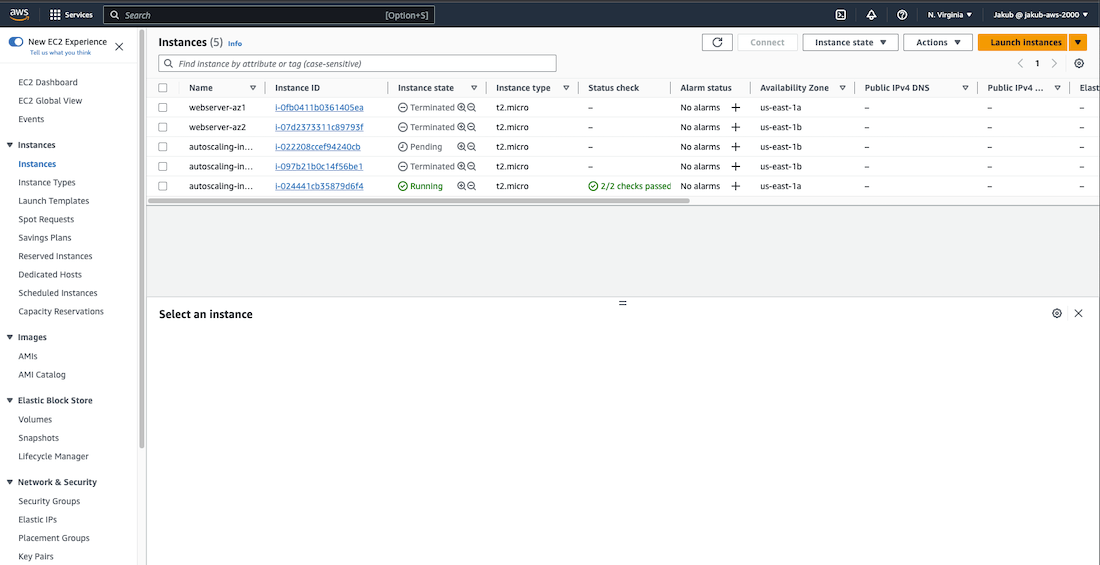
Task: Open the notifications bell
Action: [x=871, y=15]
